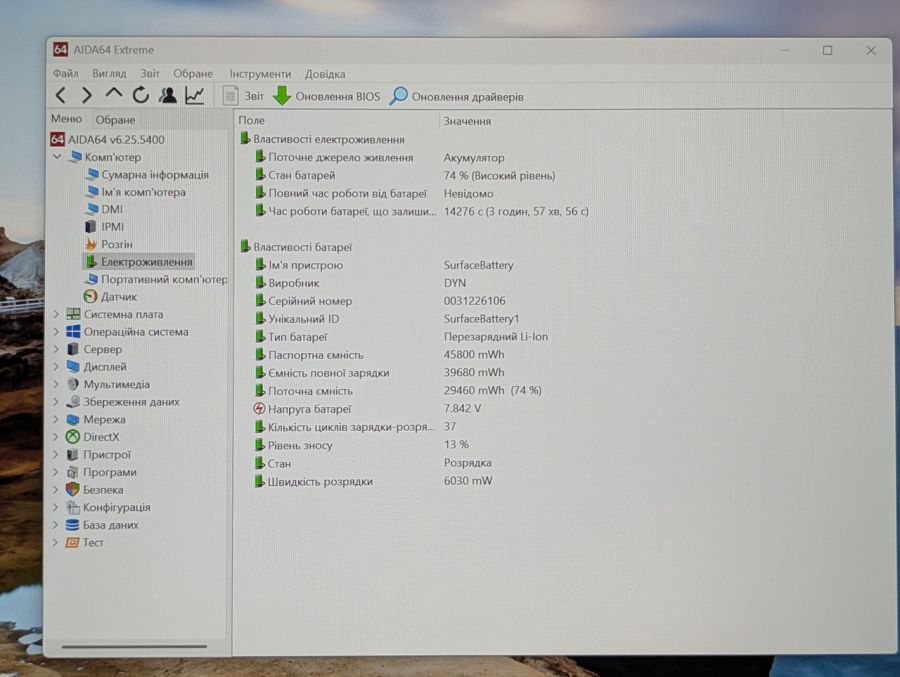Expand the Мережа tree node

[x=56, y=419]
